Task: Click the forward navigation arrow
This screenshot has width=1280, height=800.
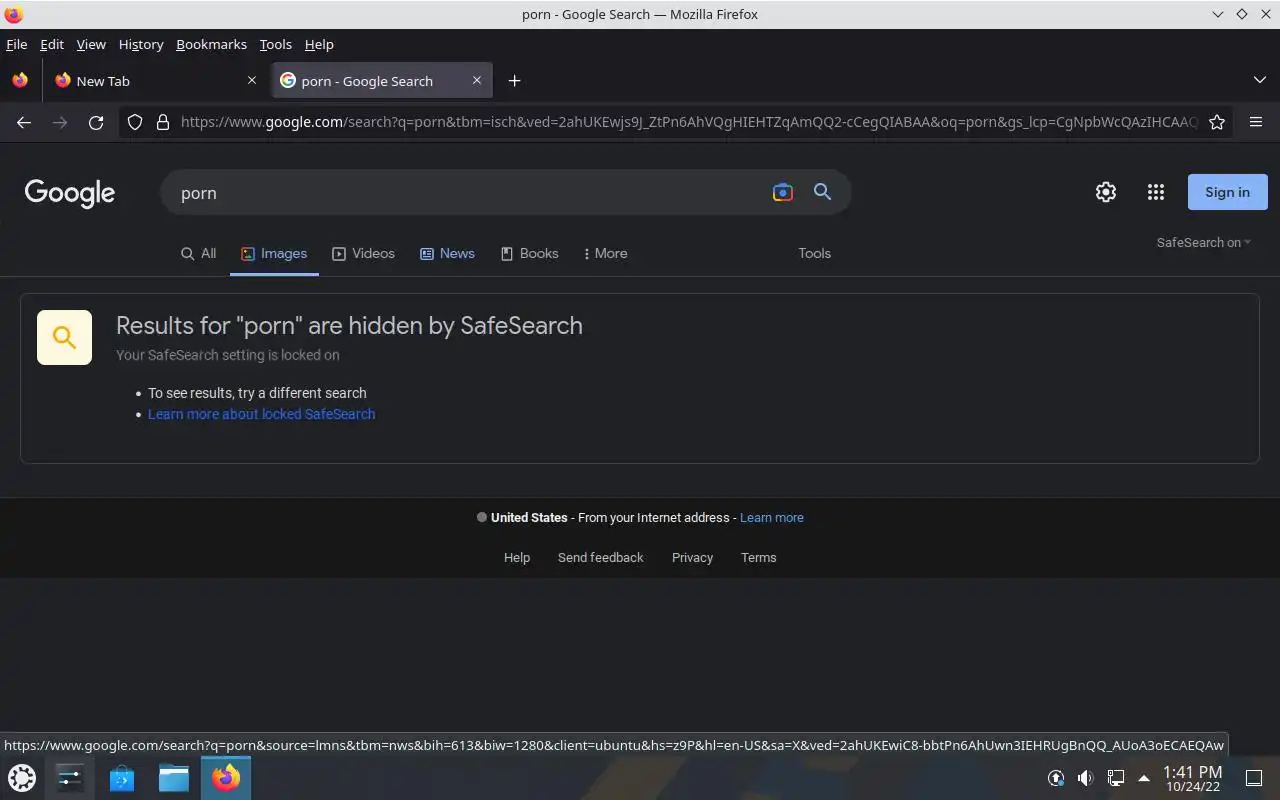Action: pos(60,122)
